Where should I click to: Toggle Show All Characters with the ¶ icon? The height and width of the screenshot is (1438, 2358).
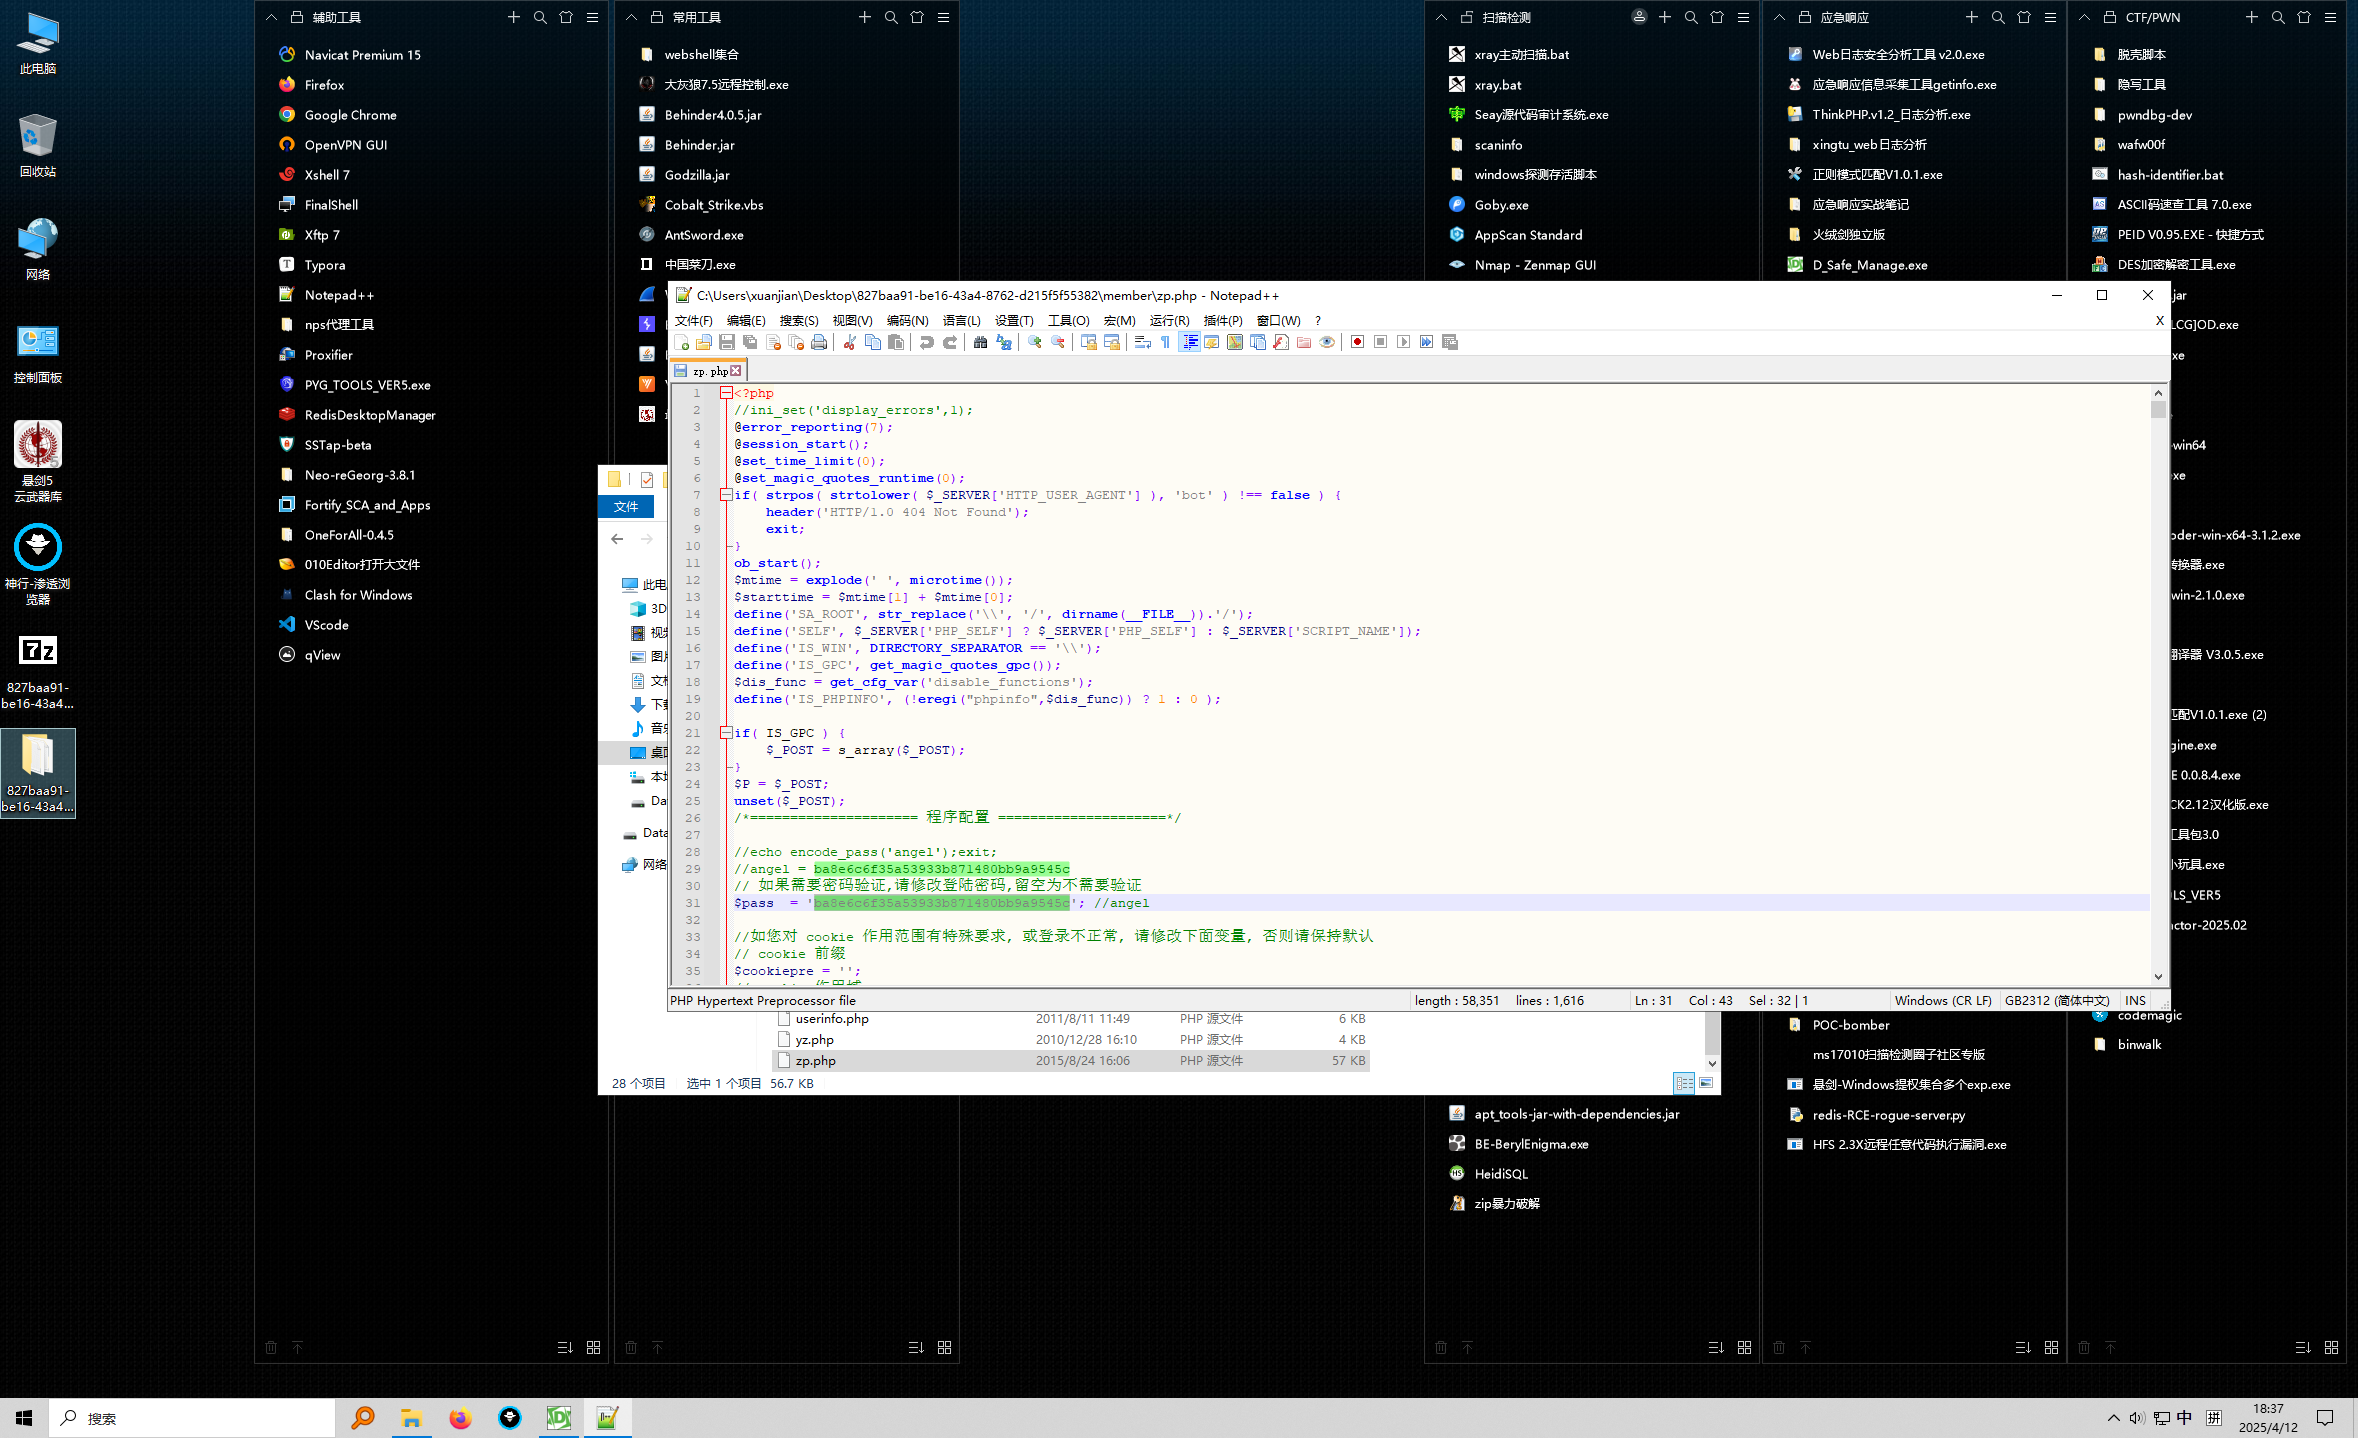tap(1164, 341)
